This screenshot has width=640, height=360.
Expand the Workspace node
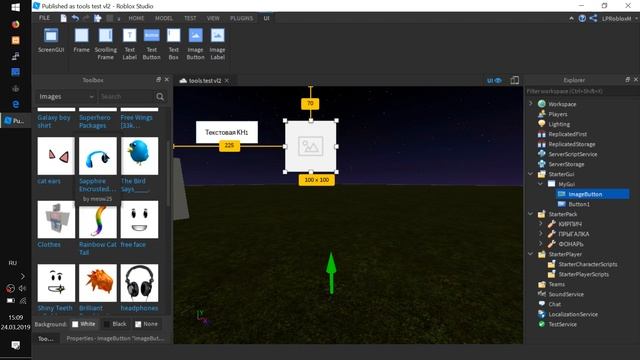(531, 104)
